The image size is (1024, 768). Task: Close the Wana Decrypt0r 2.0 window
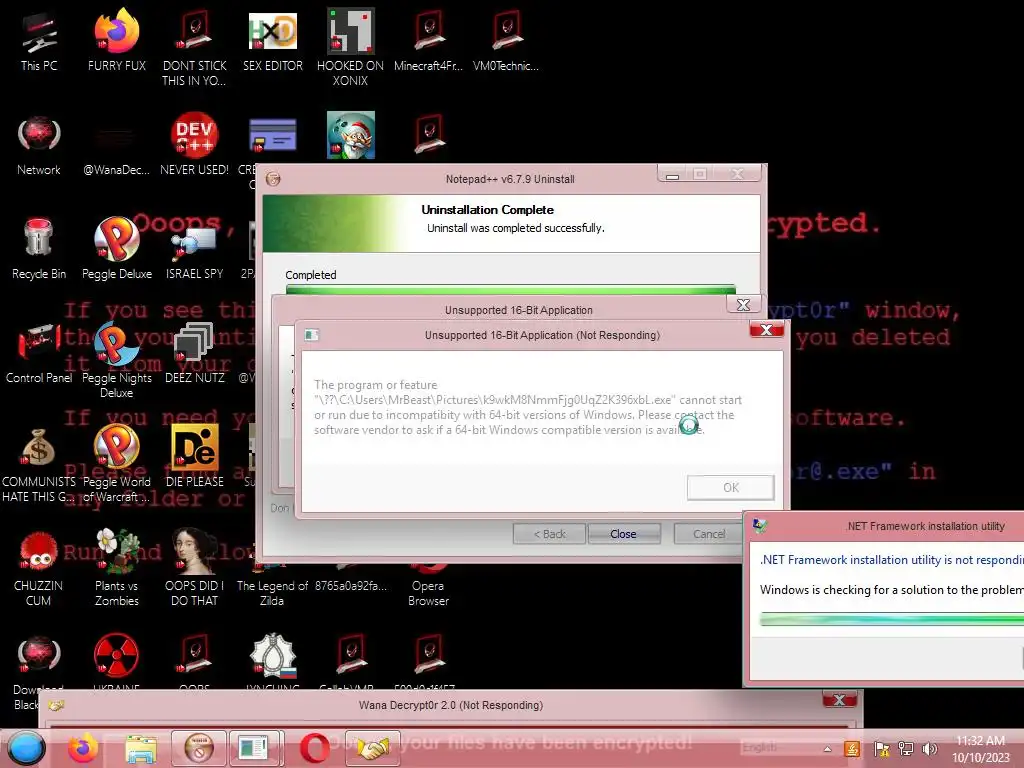(840, 699)
